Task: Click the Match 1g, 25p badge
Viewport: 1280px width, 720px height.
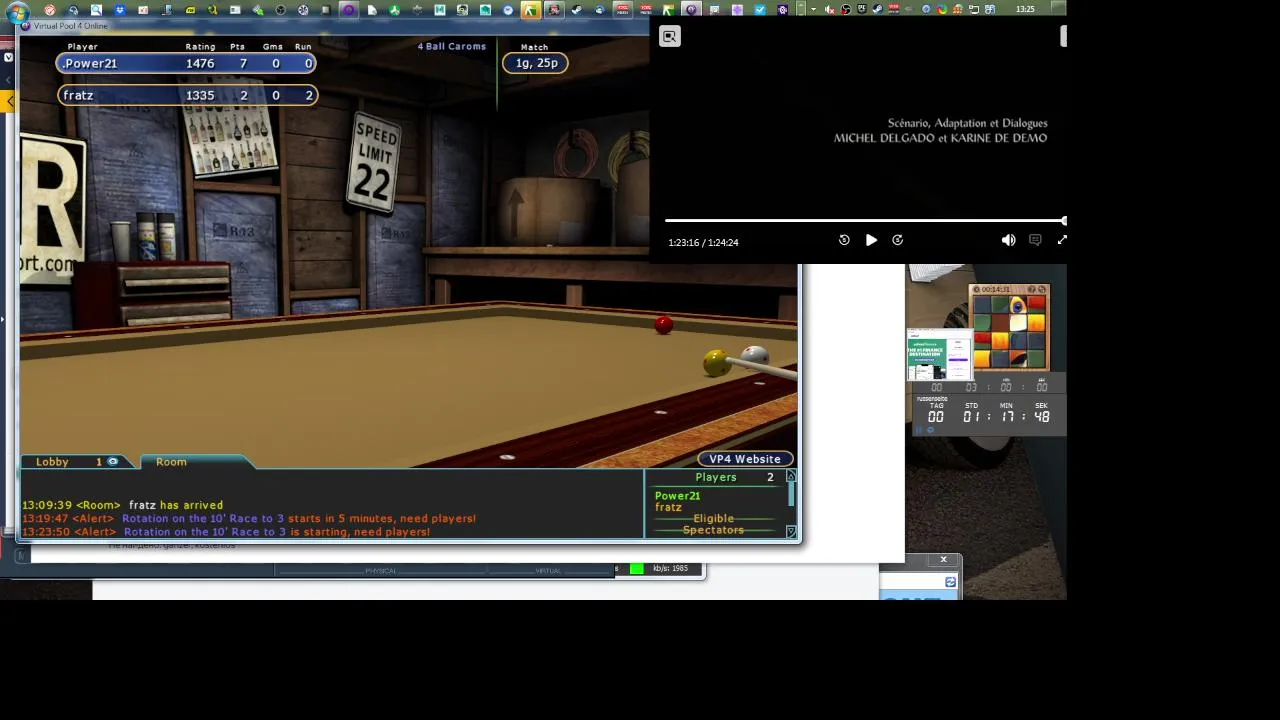Action: point(536,63)
